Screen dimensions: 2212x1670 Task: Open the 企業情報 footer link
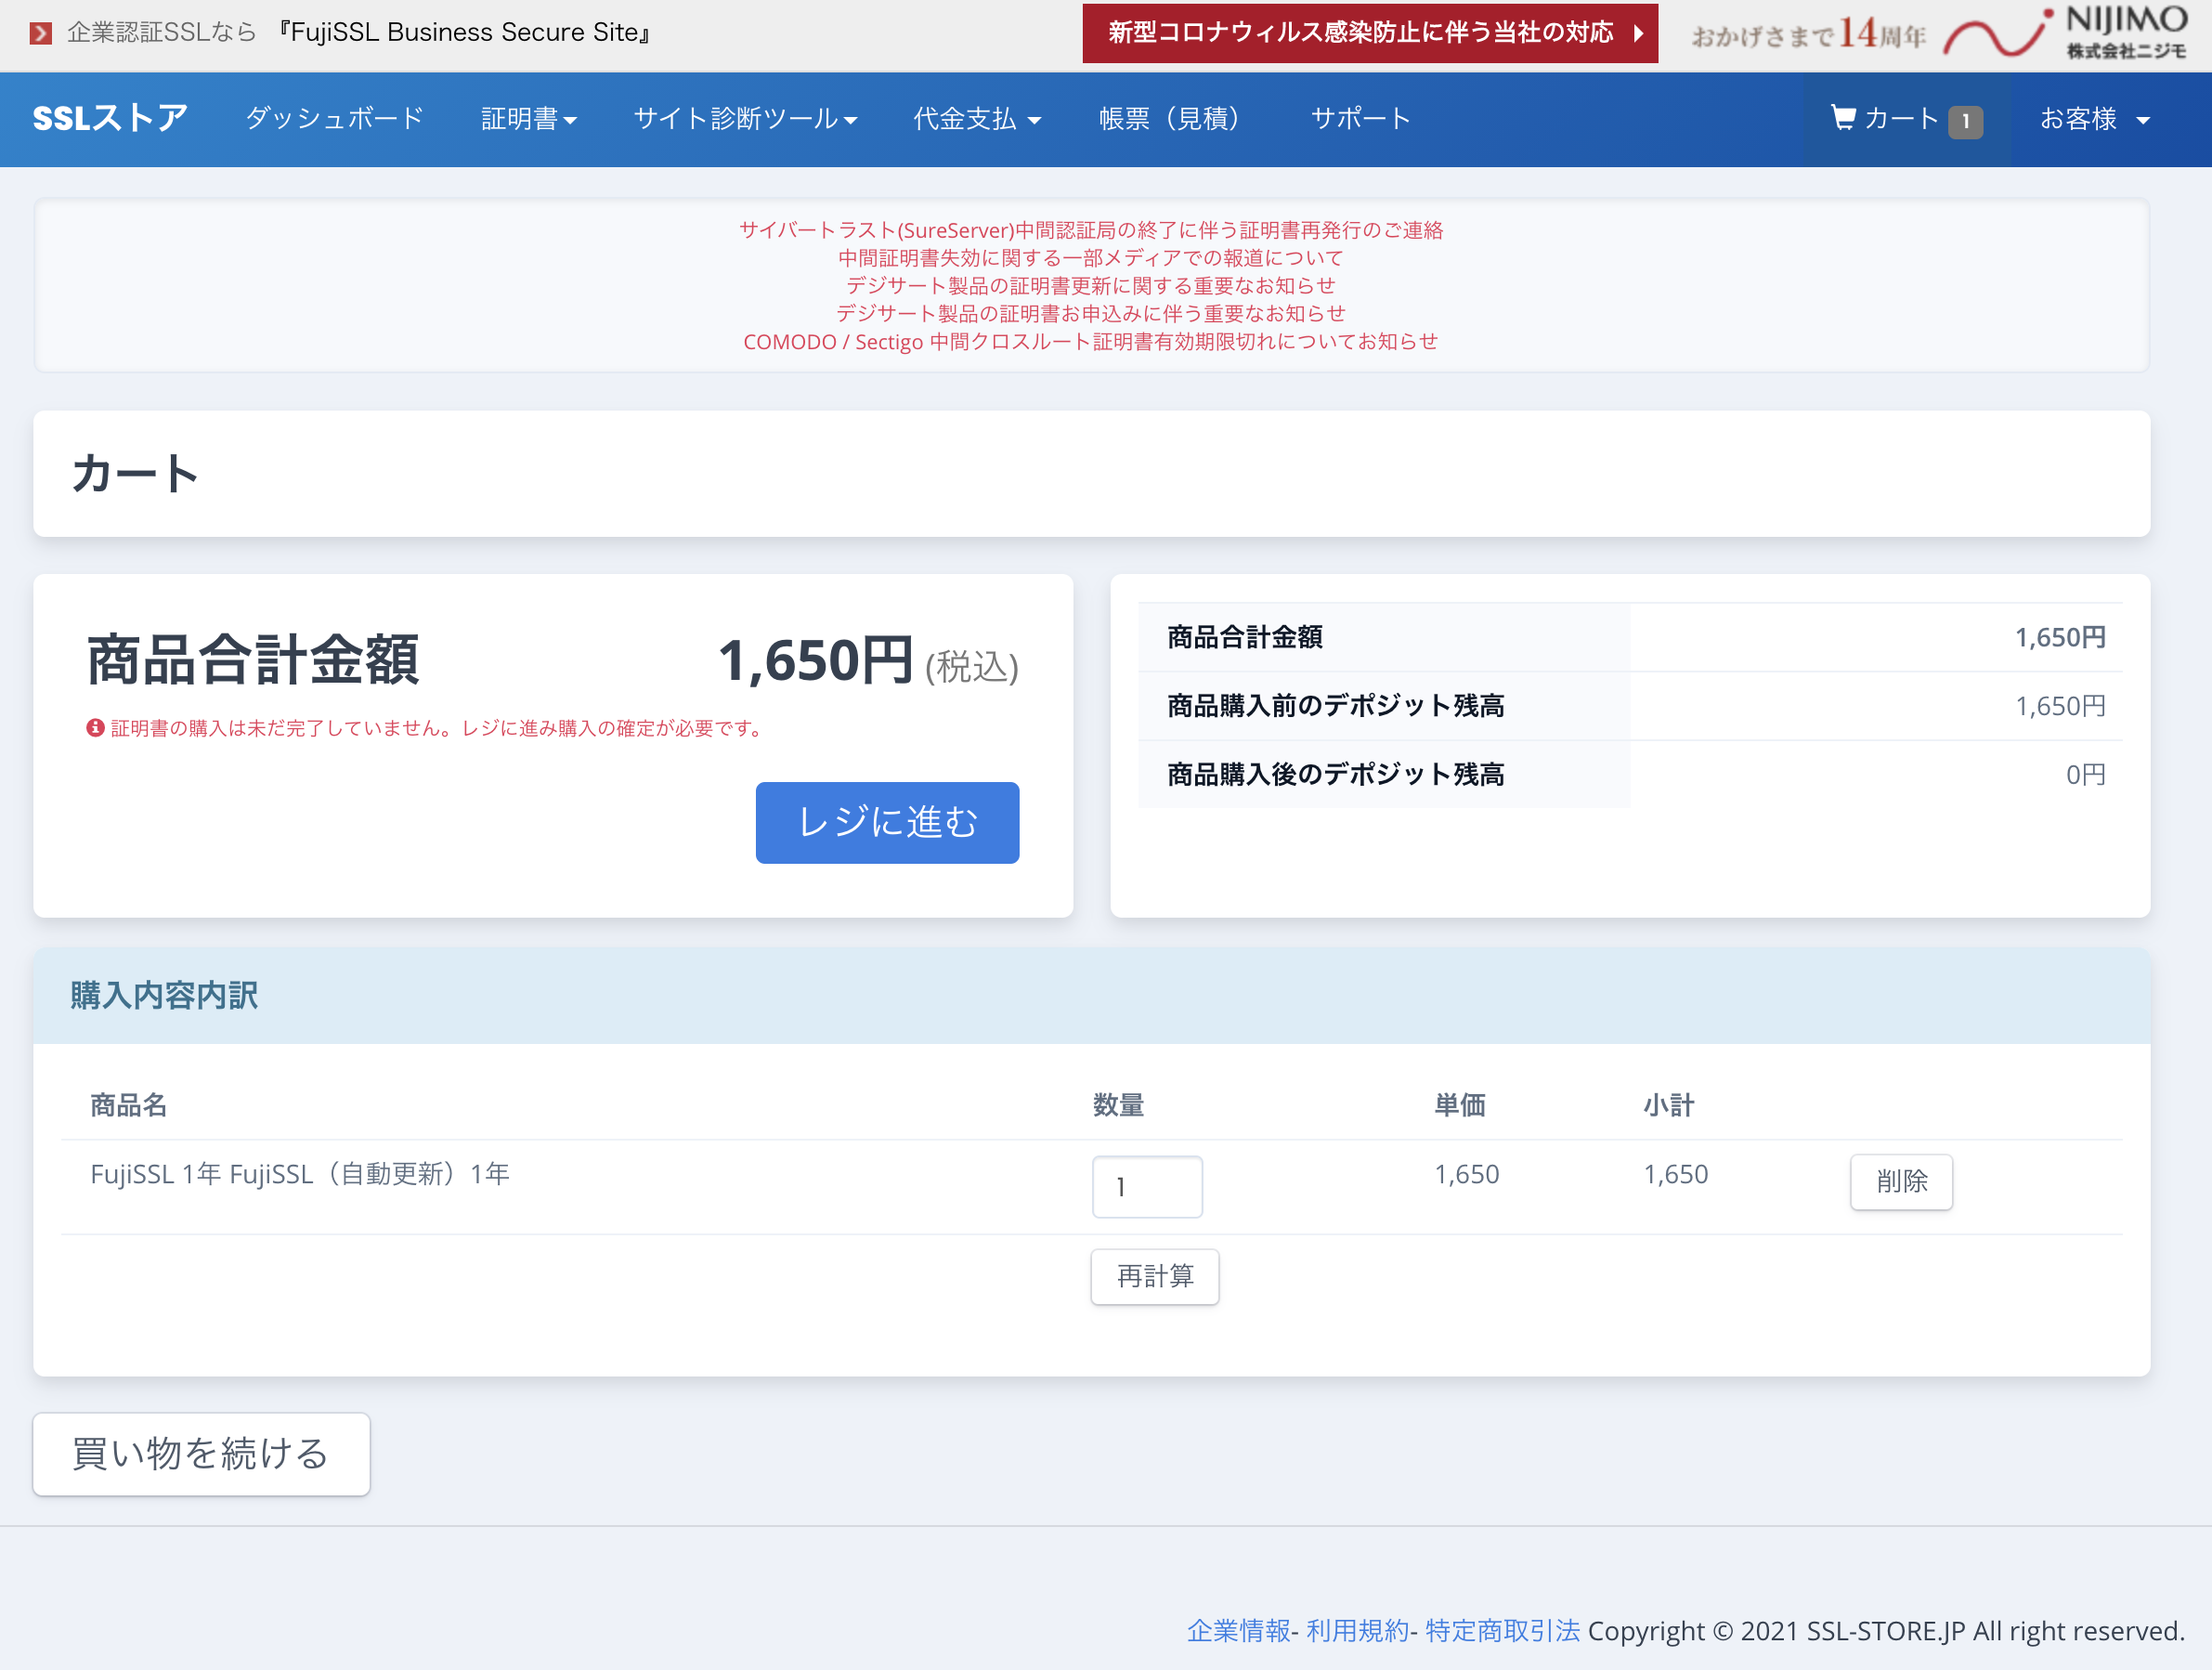(x=1239, y=1631)
